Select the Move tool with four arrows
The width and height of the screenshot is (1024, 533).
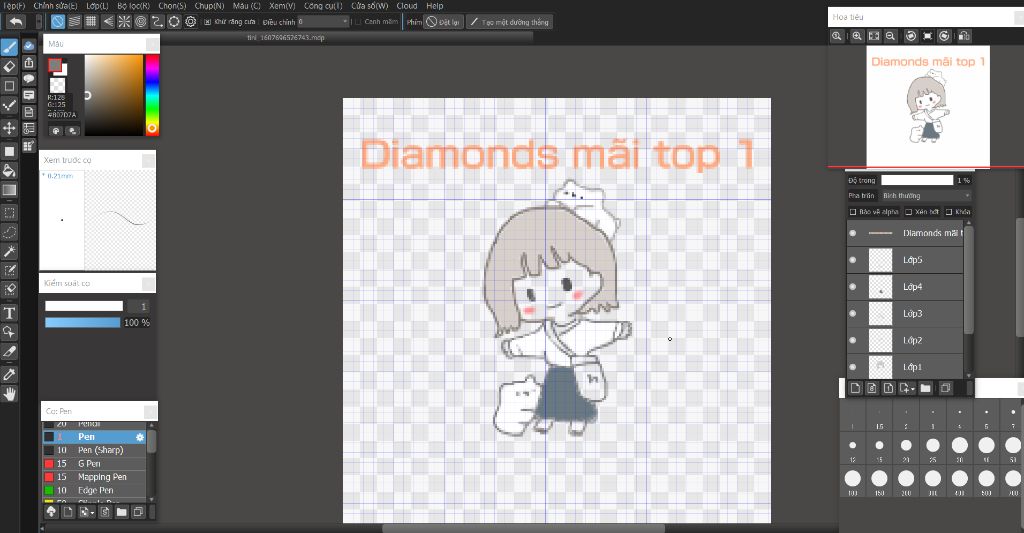pyautogui.click(x=9, y=127)
